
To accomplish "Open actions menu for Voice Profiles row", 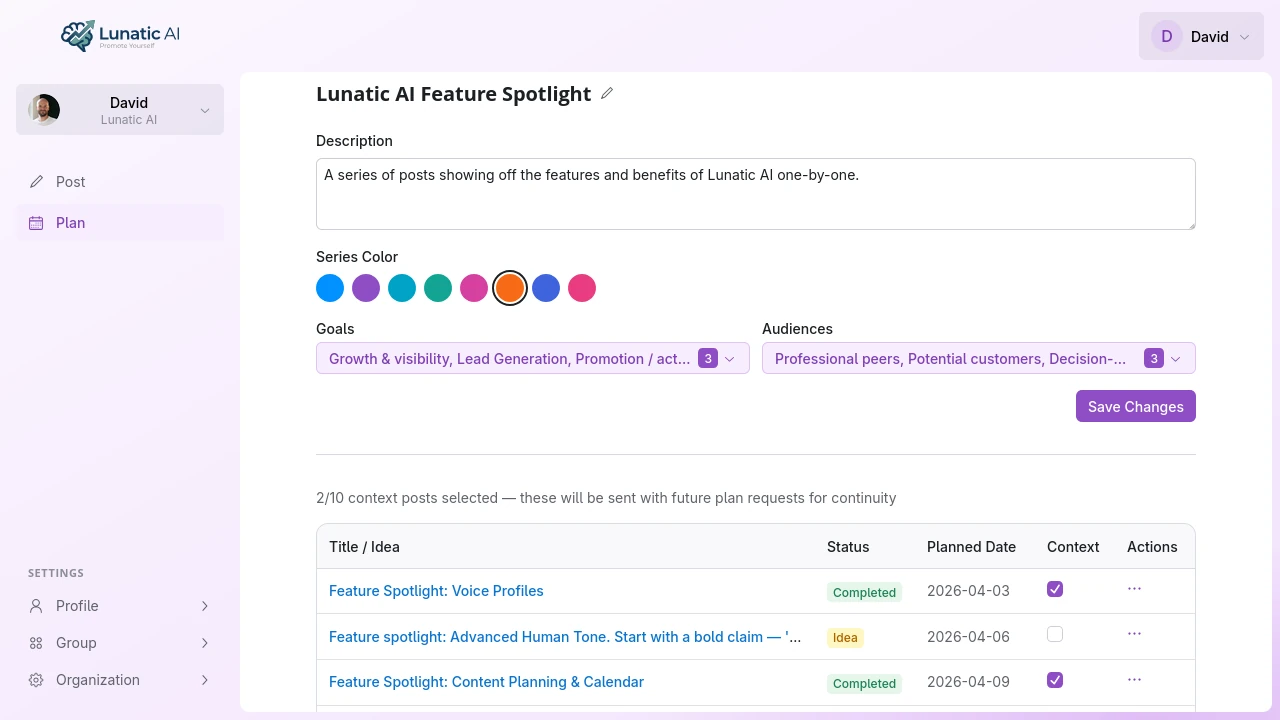I will (x=1134, y=589).
